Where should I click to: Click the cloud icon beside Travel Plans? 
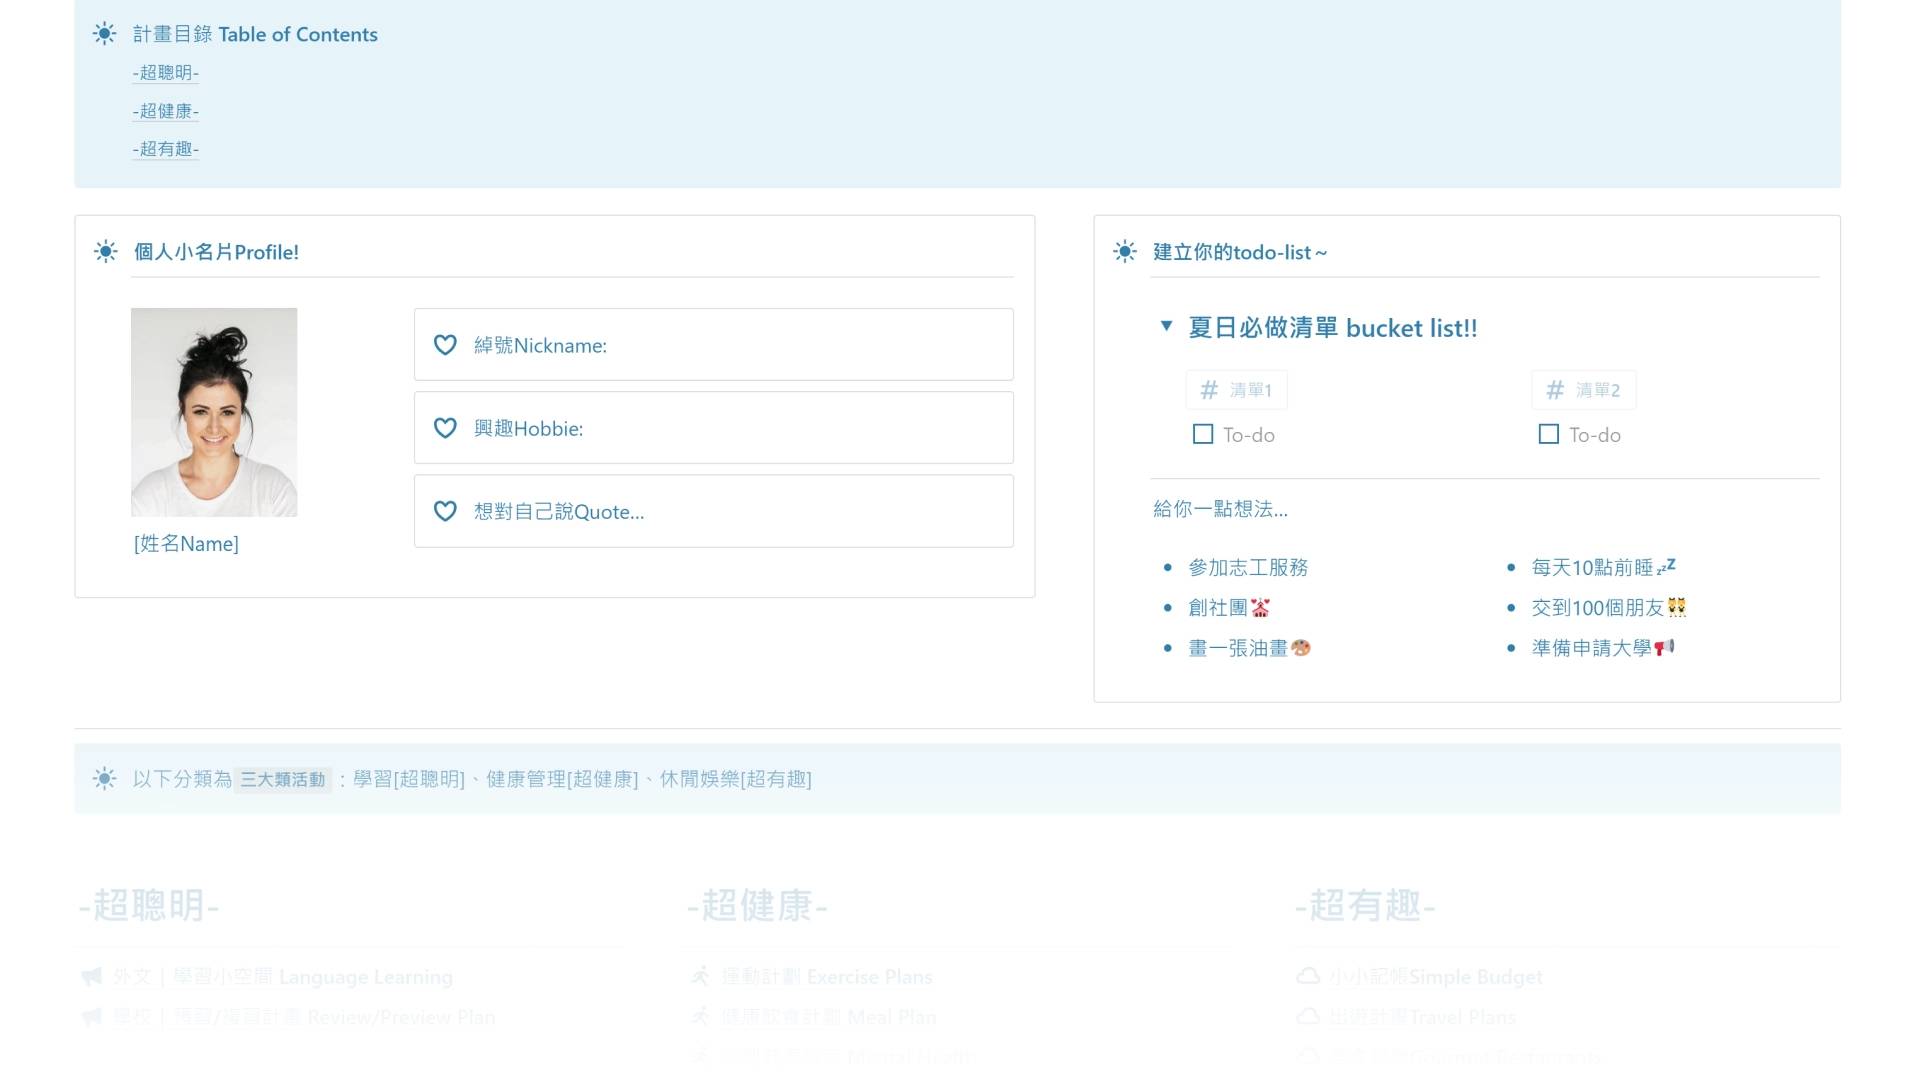click(1308, 1017)
